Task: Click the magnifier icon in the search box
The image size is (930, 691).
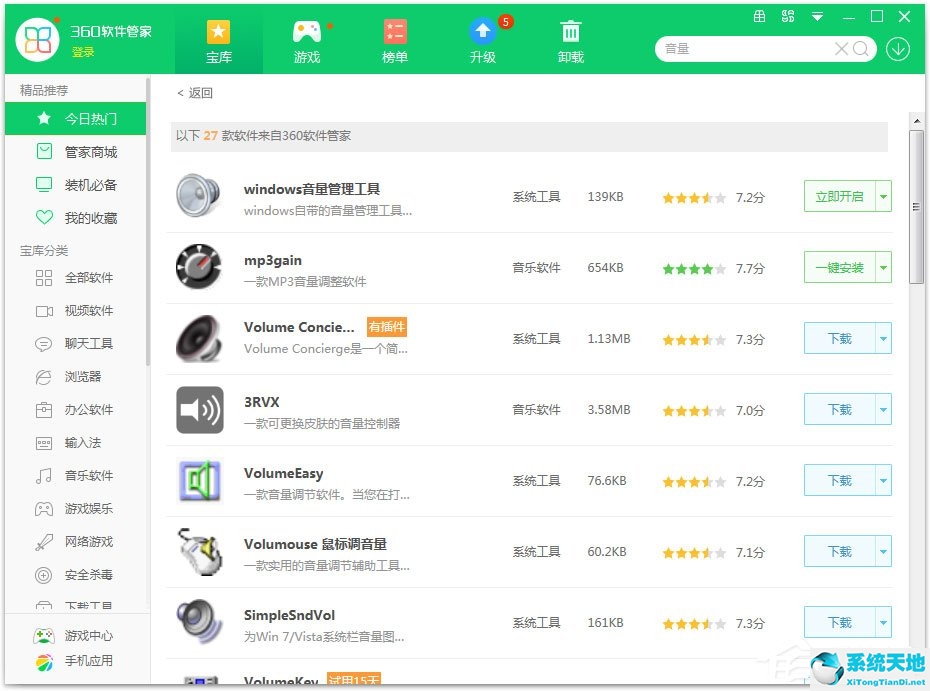Action: pos(860,48)
